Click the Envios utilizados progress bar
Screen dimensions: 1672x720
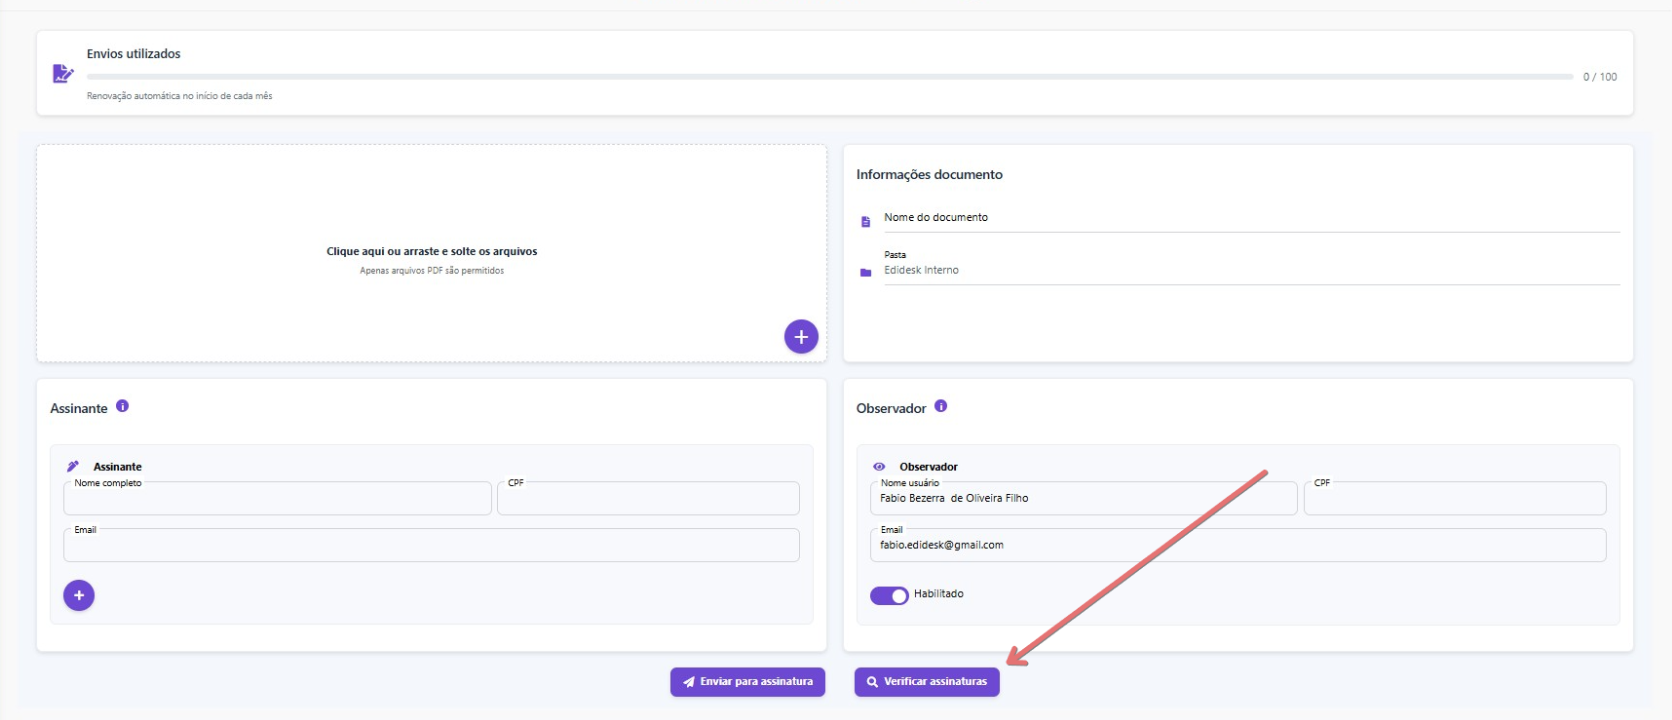coord(828,77)
